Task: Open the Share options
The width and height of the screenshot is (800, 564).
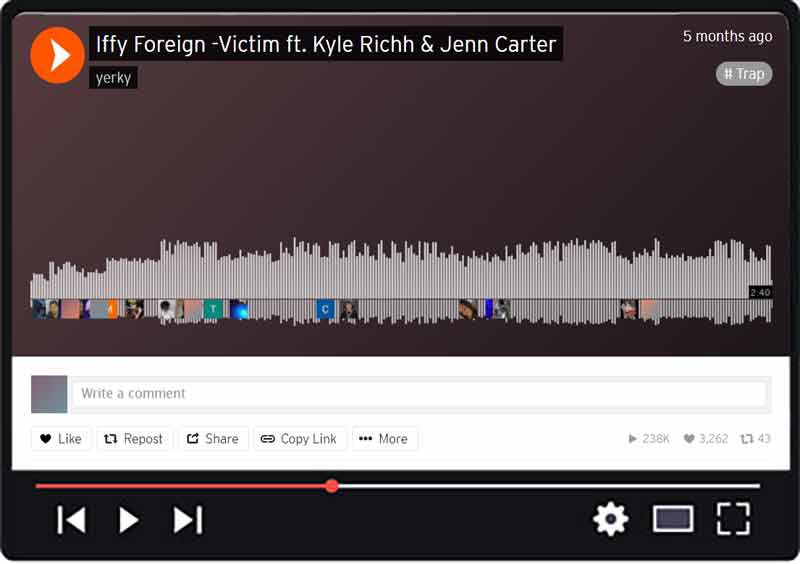Action: point(212,439)
